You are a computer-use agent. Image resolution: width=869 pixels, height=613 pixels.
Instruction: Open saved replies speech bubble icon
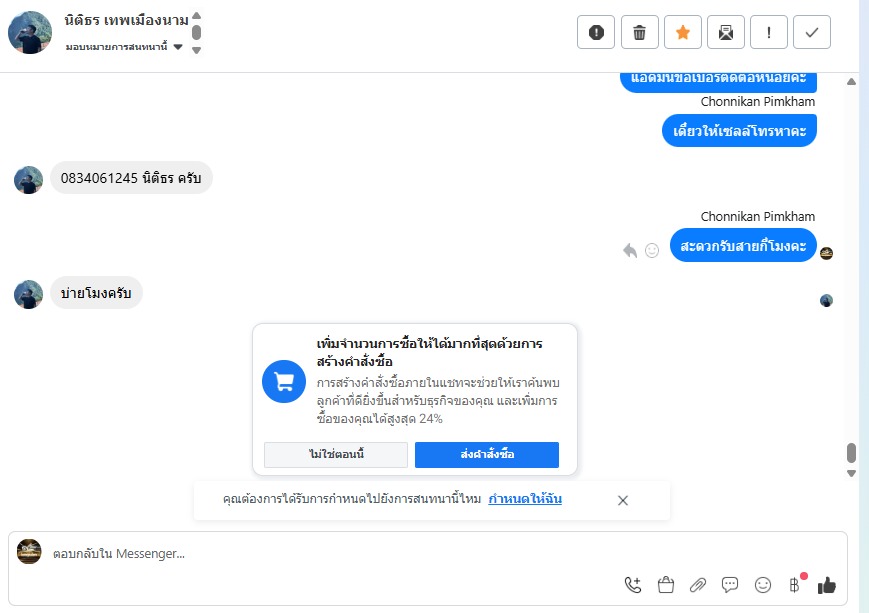730,585
